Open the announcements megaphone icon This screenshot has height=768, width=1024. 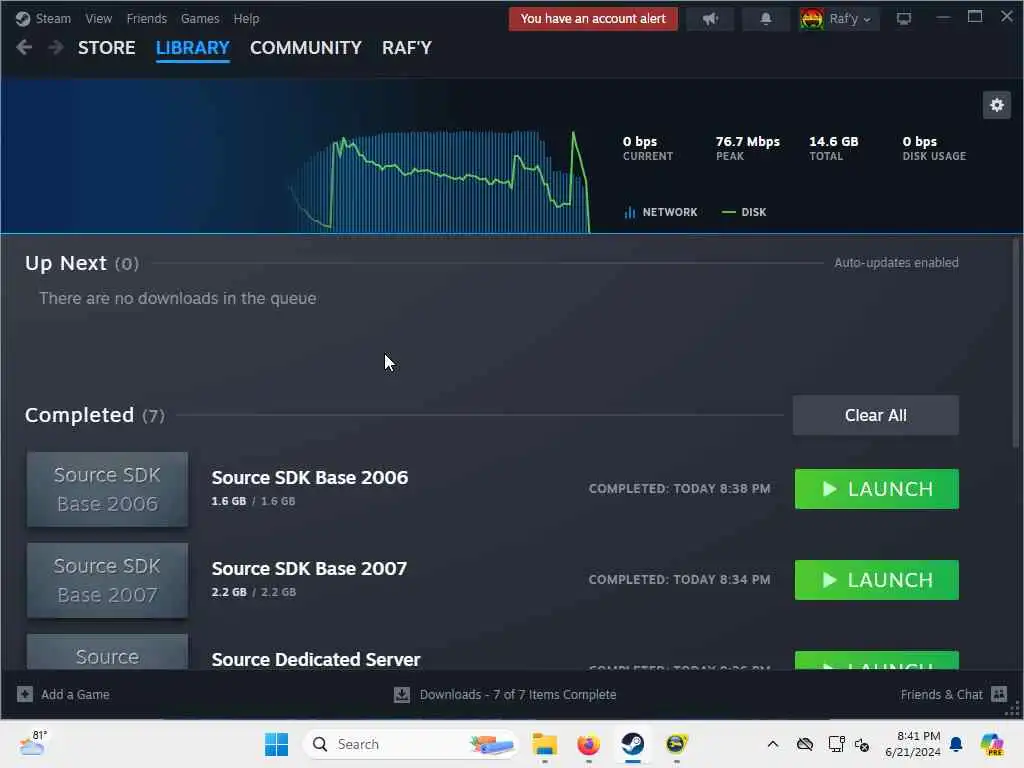point(710,18)
